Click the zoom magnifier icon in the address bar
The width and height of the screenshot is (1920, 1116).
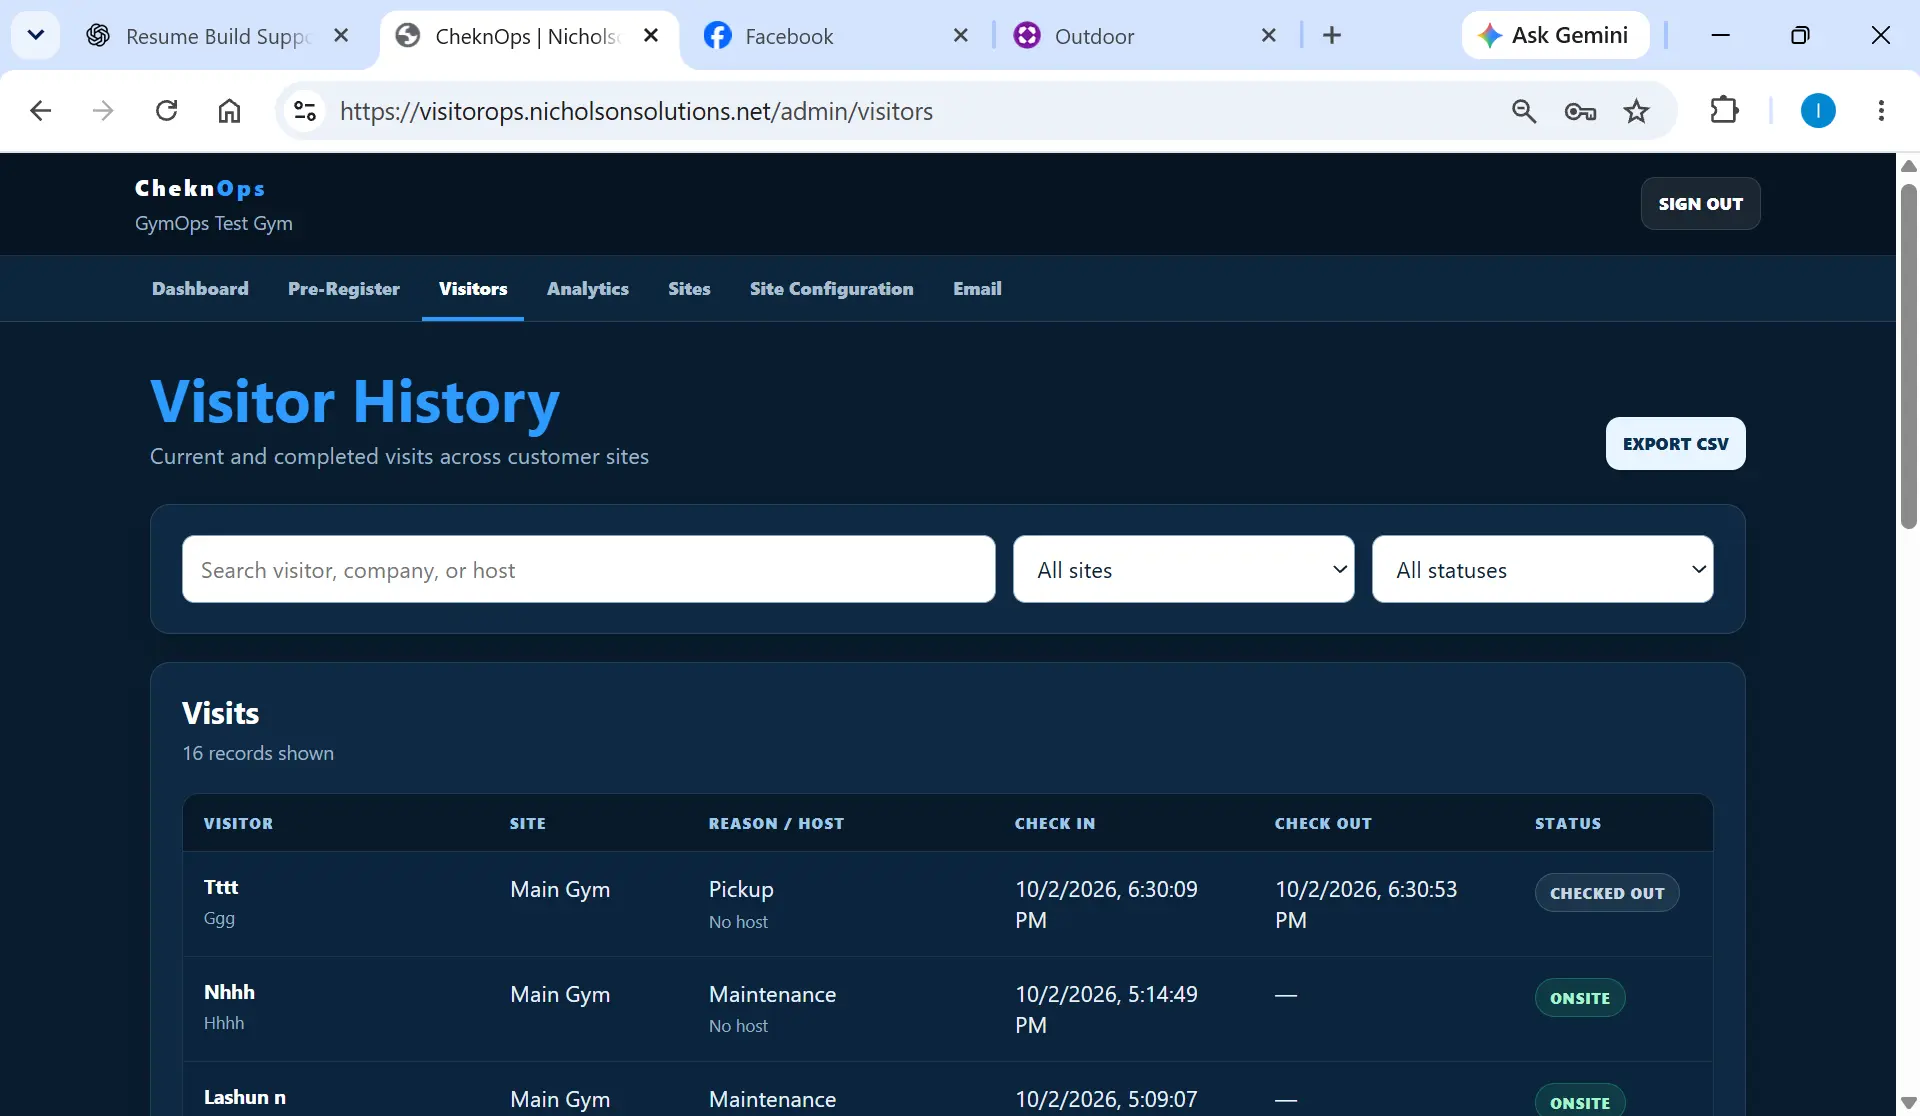(1523, 111)
